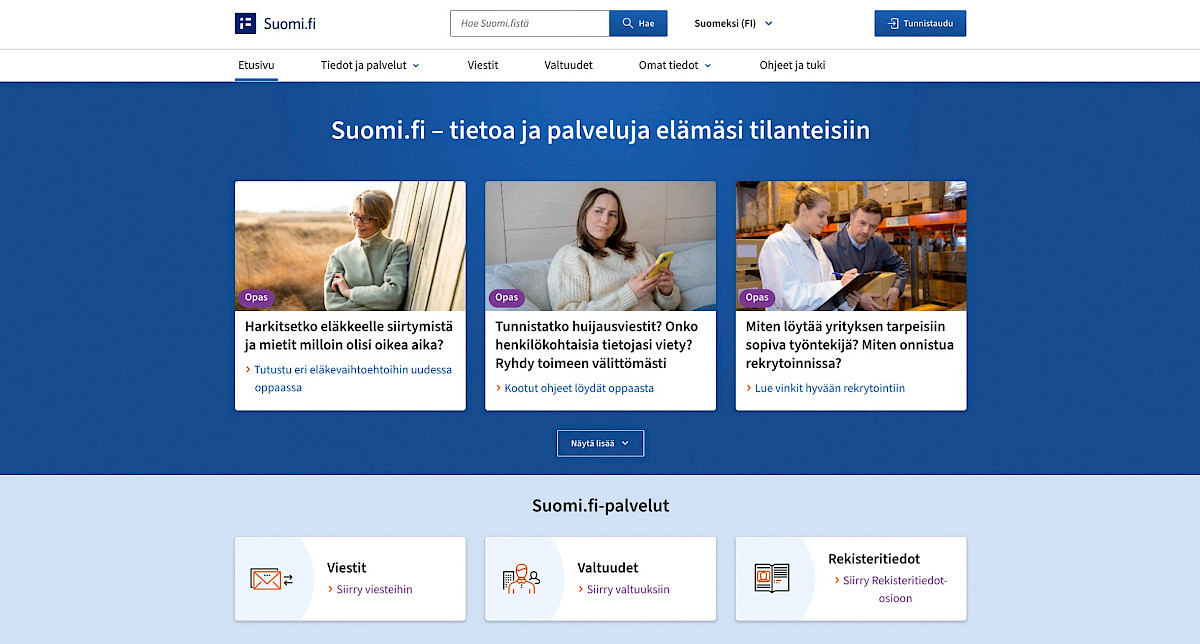This screenshot has width=1200, height=644.
Task: Expand the Omat tiedot menu
Action: (x=675, y=65)
